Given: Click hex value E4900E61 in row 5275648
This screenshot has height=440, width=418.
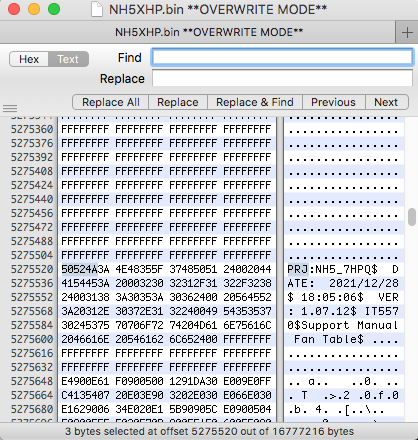Looking at the screenshot, I should pos(85,381).
